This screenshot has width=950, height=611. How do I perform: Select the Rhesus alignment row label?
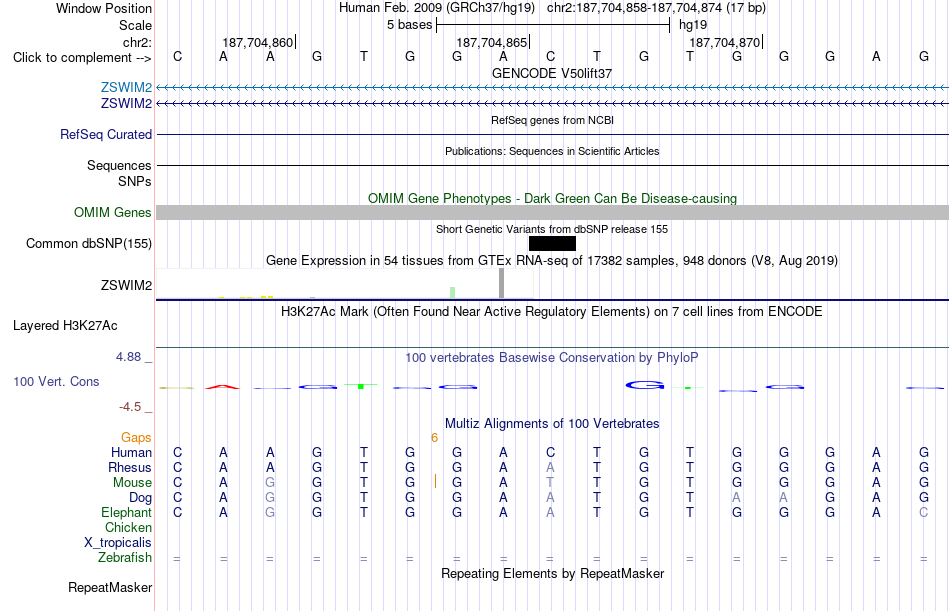pos(130,468)
